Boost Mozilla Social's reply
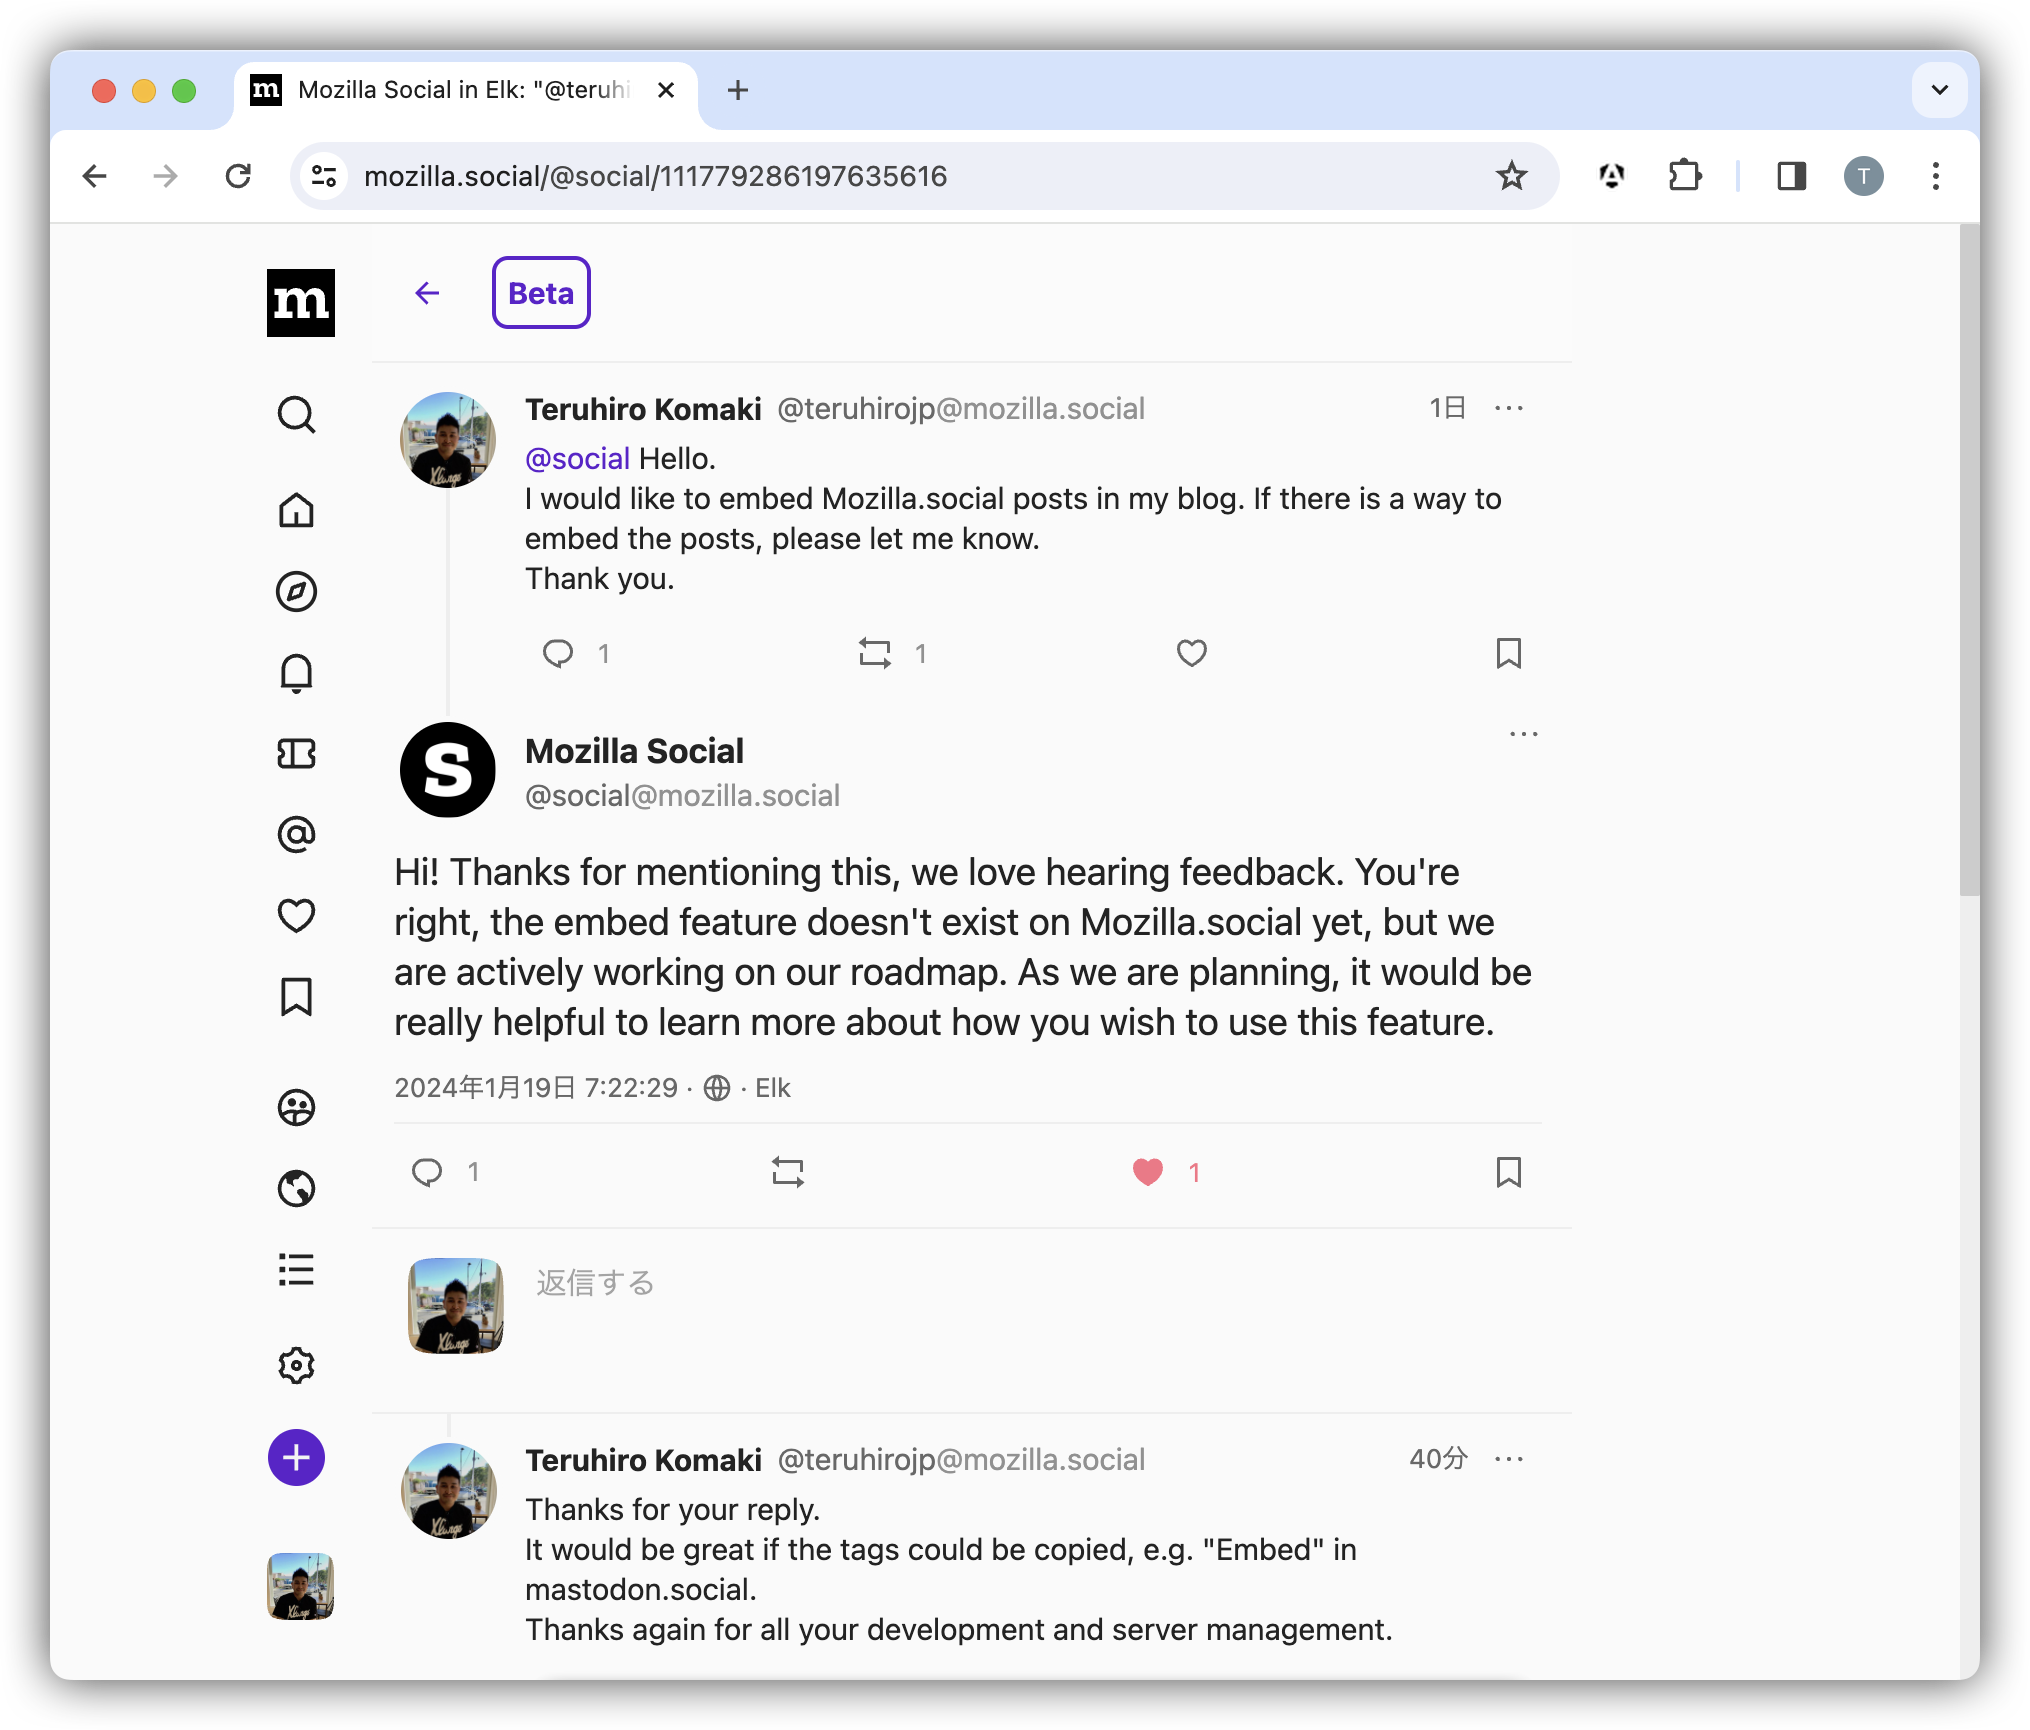Screen dimensions: 2030x1730 pyautogui.click(x=787, y=1171)
